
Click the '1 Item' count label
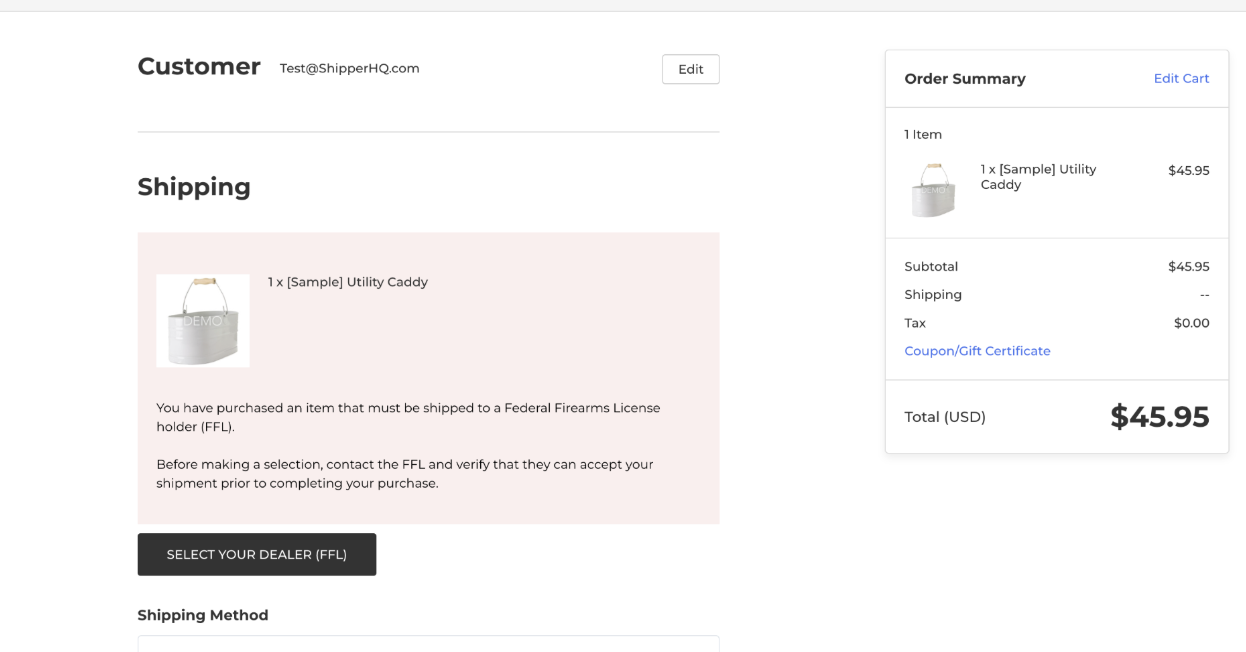[923, 134]
